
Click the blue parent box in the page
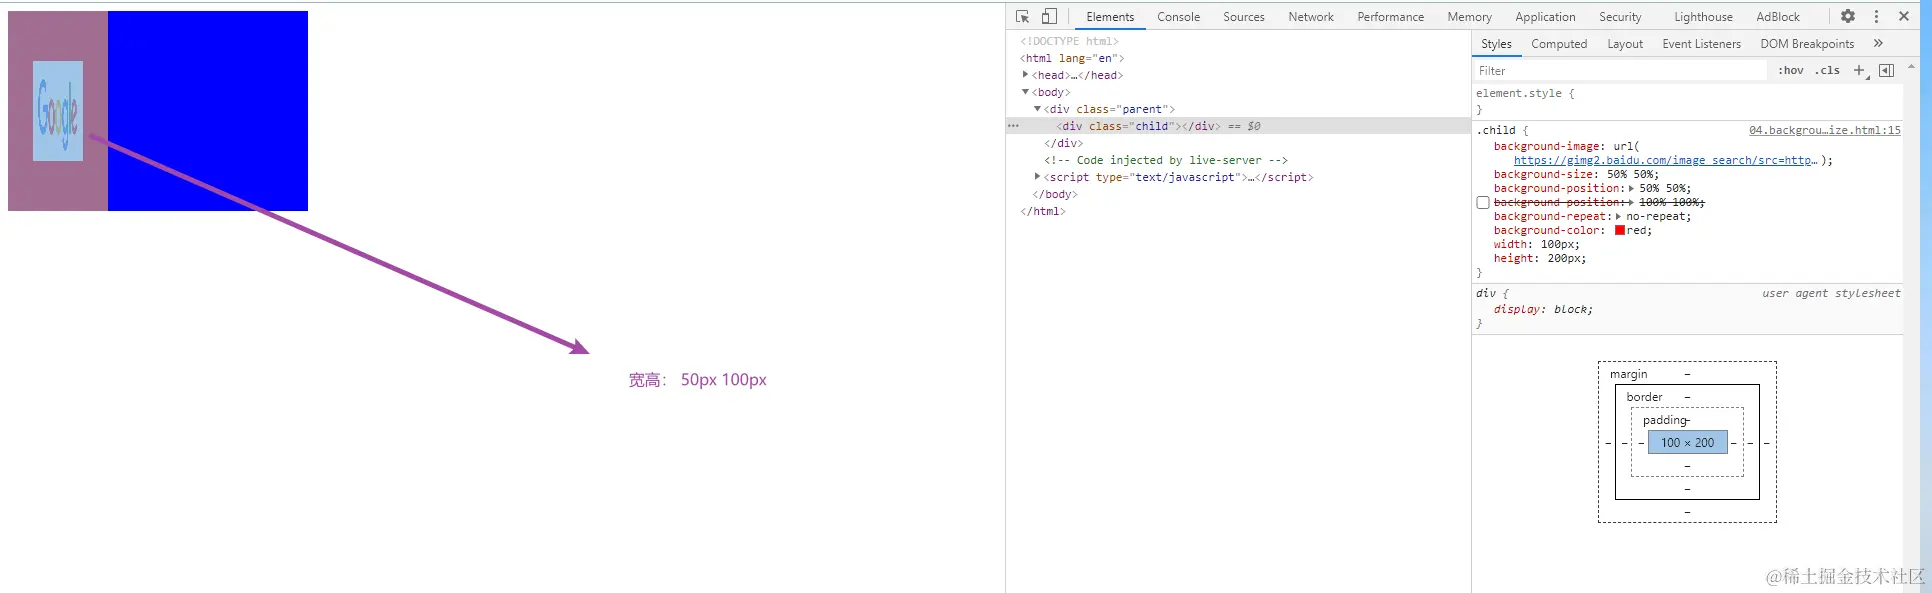click(x=208, y=111)
